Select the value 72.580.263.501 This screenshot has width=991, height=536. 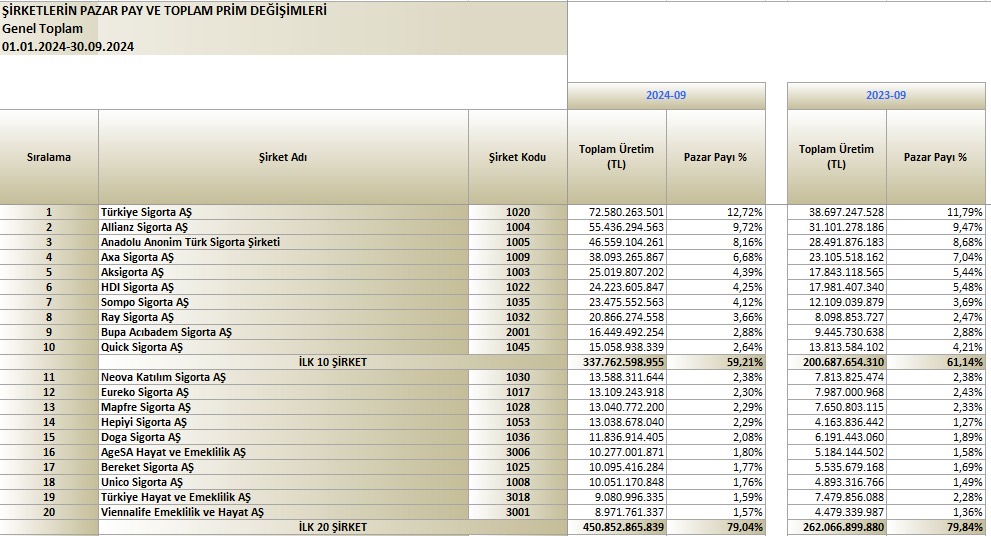pyautogui.click(x=617, y=212)
